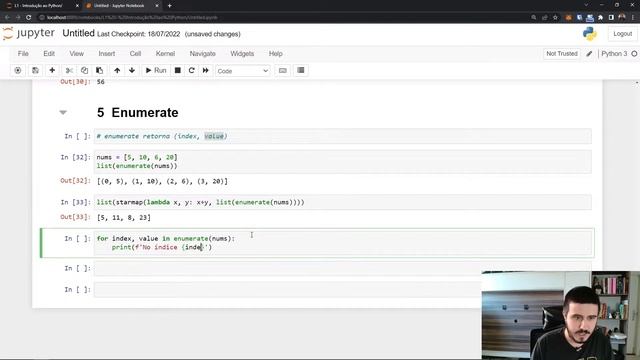Open the View menu
Screen dimensions: 640x360
(76, 53)
